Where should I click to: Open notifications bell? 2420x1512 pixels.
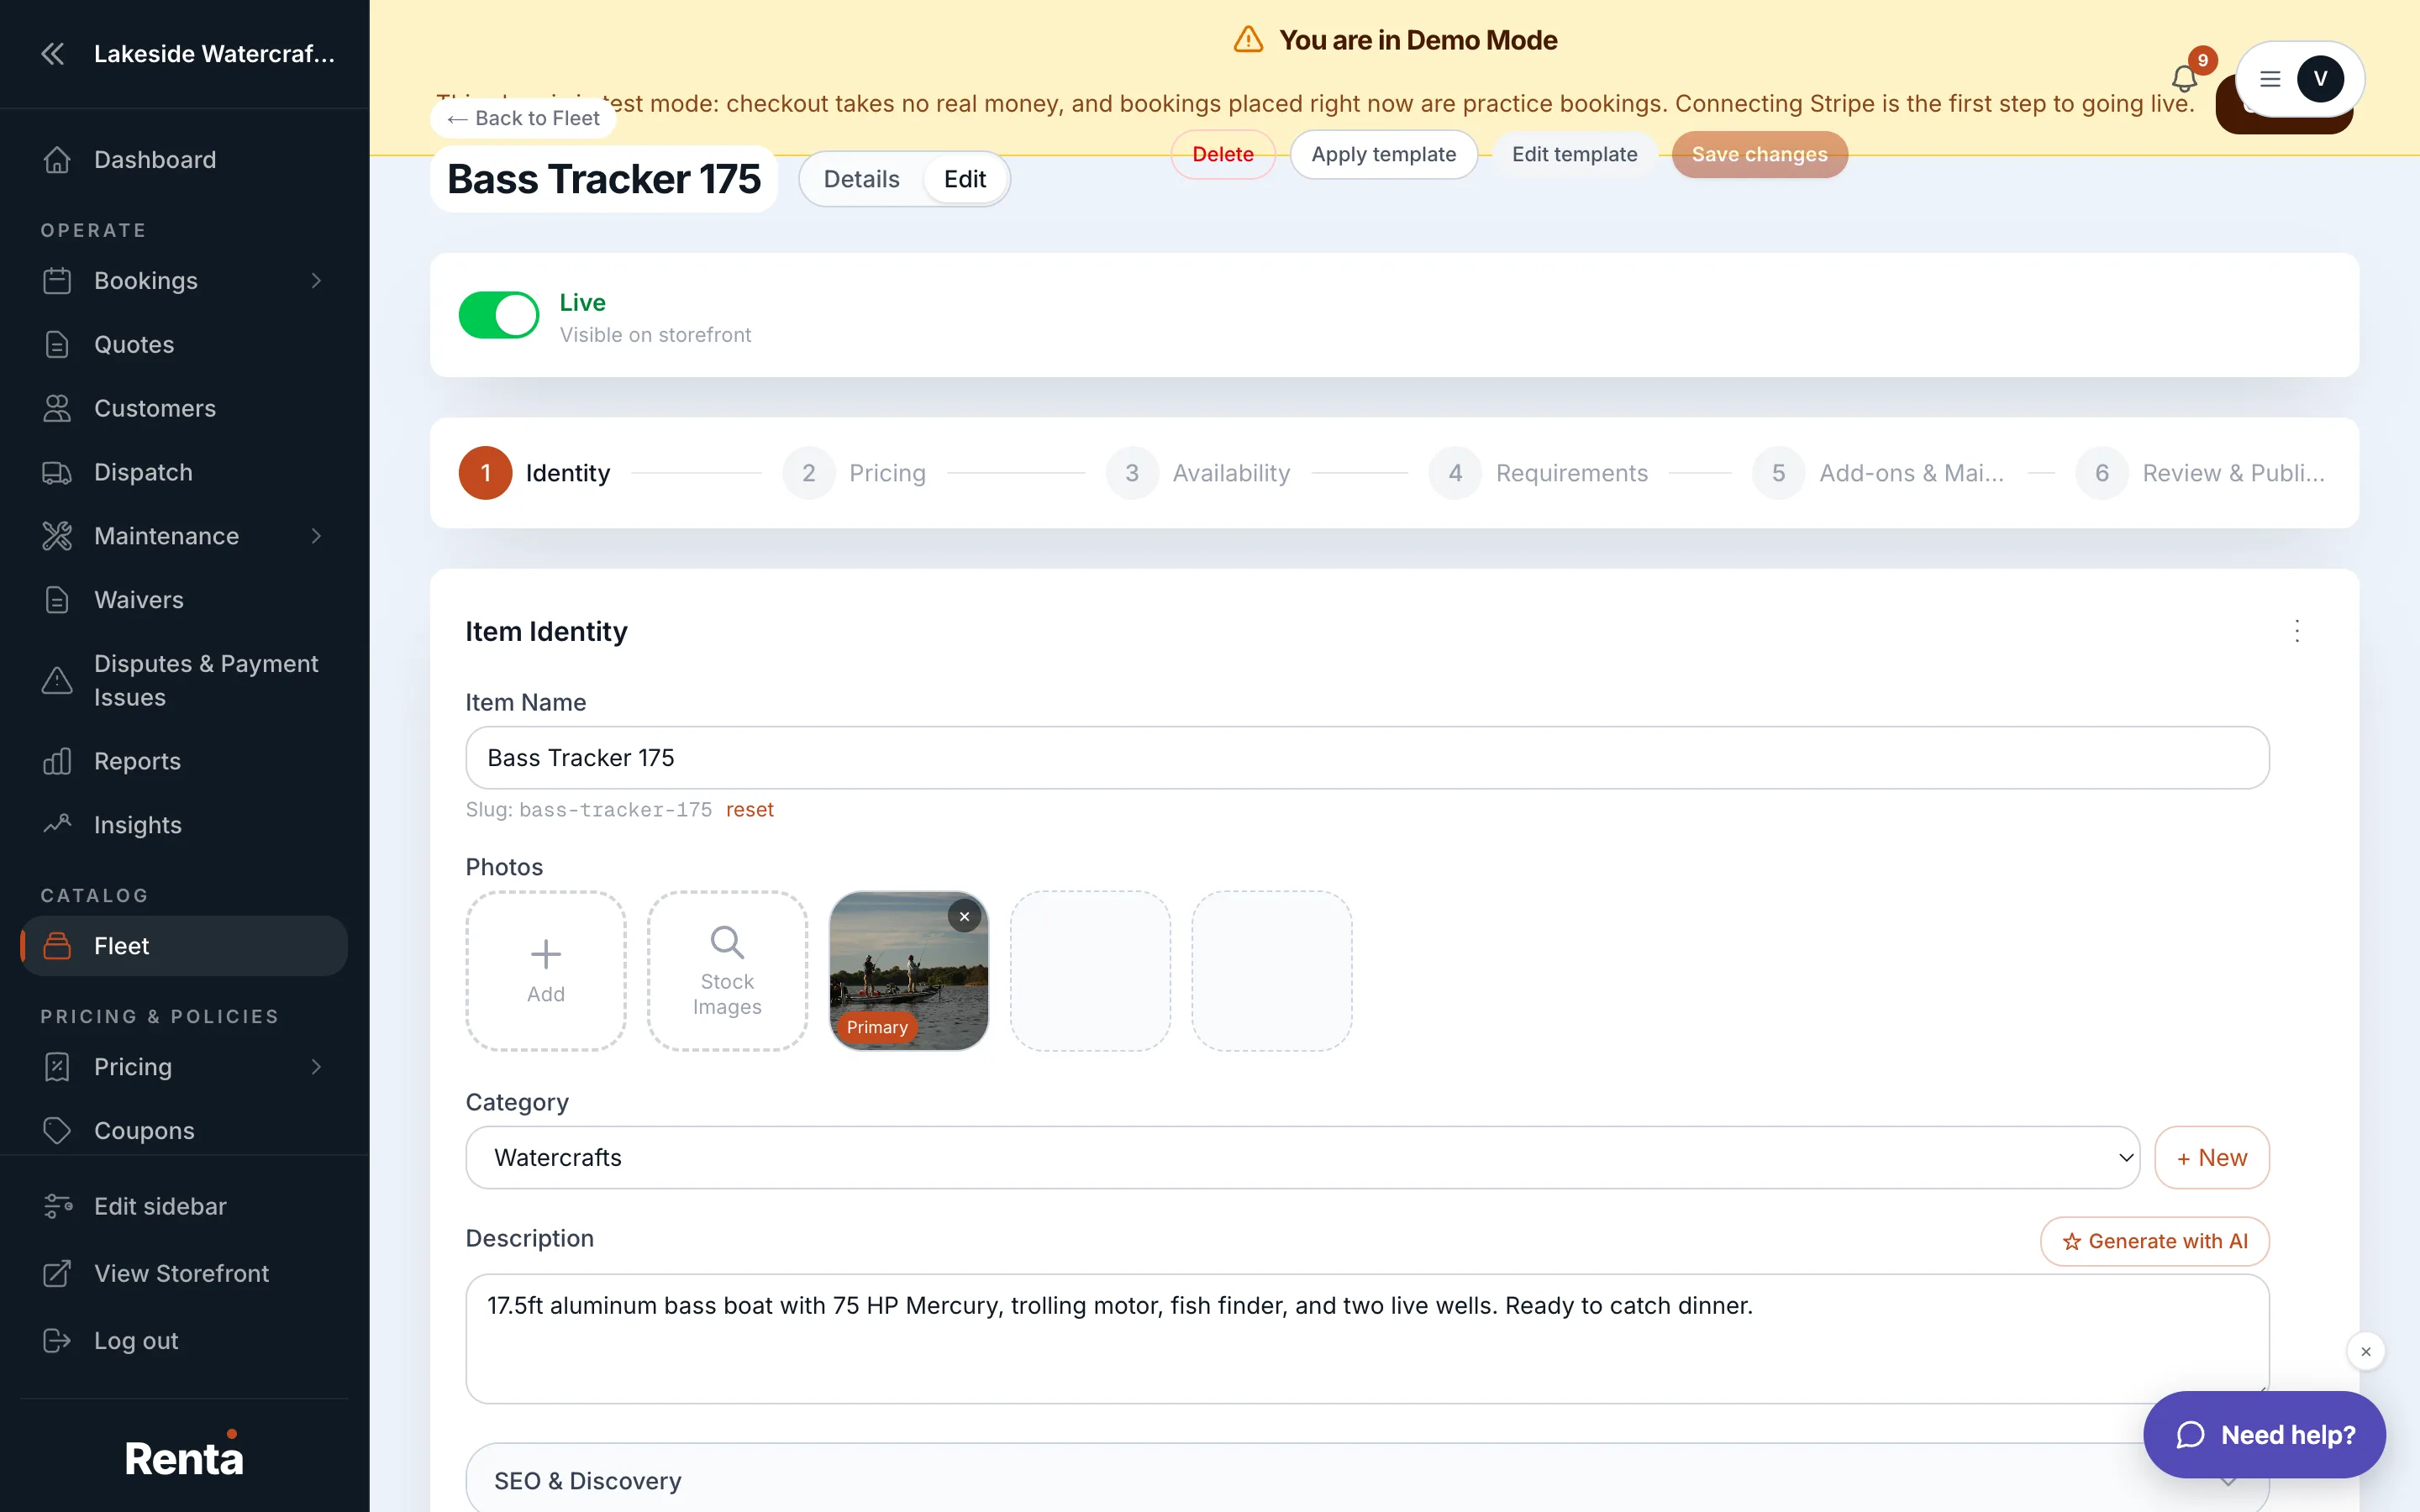tap(2185, 78)
